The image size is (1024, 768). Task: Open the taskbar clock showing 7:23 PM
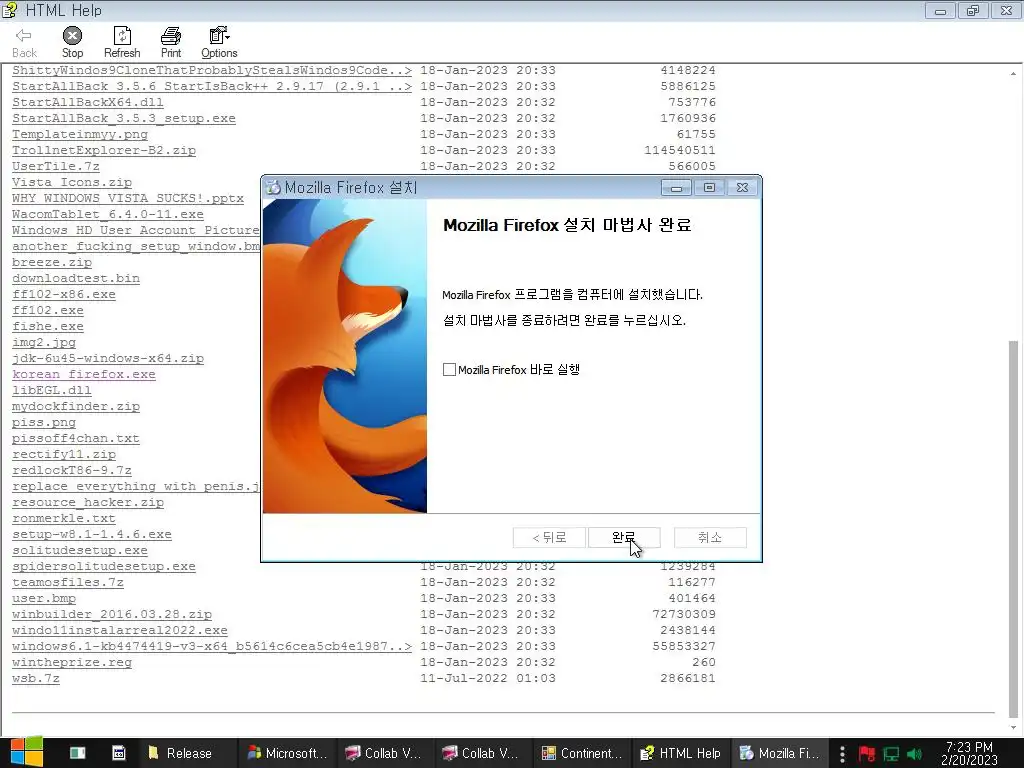969,753
